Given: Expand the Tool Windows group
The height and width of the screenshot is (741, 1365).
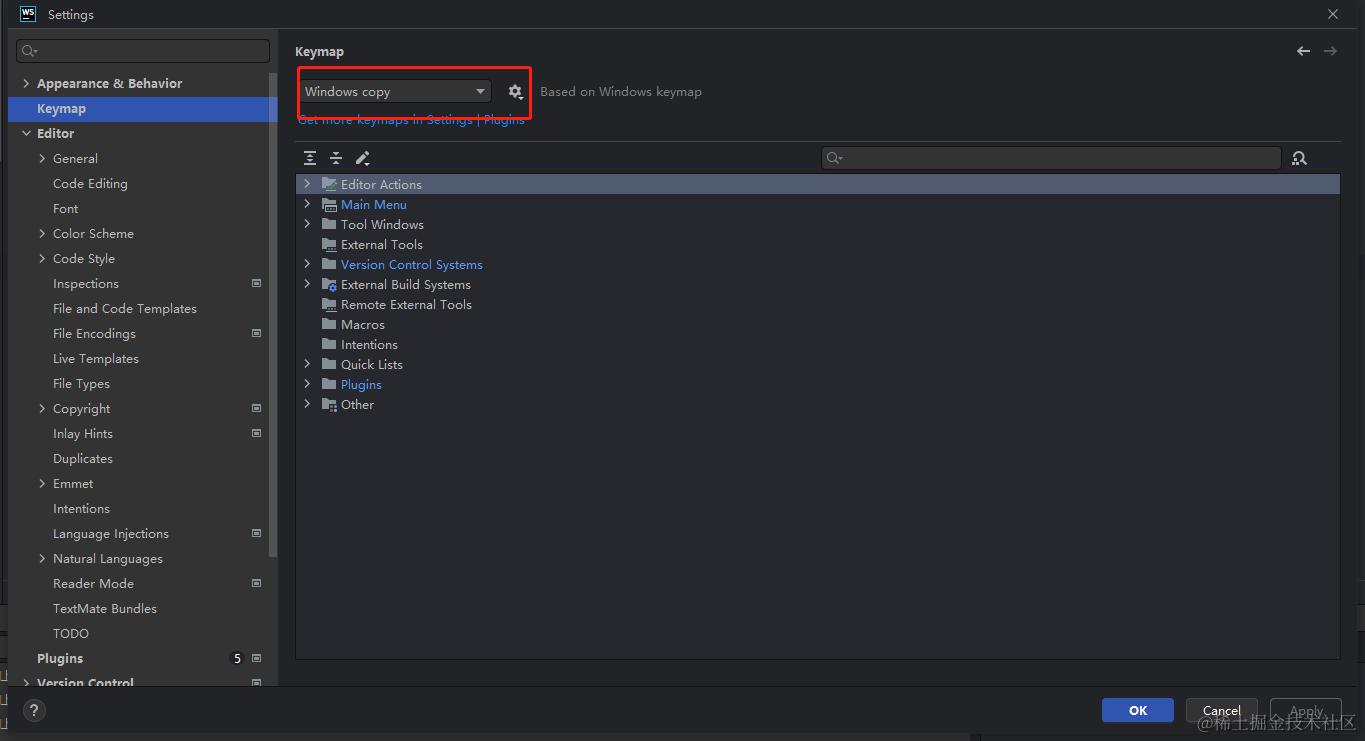Looking at the screenshot, I should point(307,224).
